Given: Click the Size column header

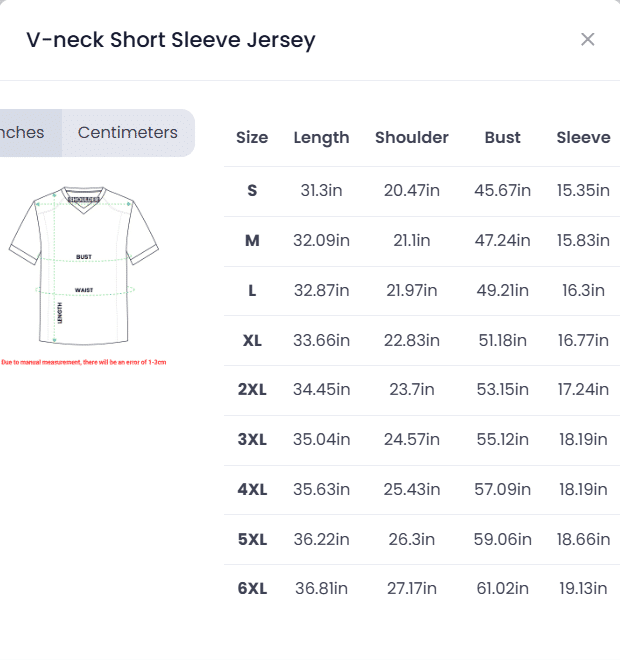Looking at the screenshot, I should pos(252,138).
